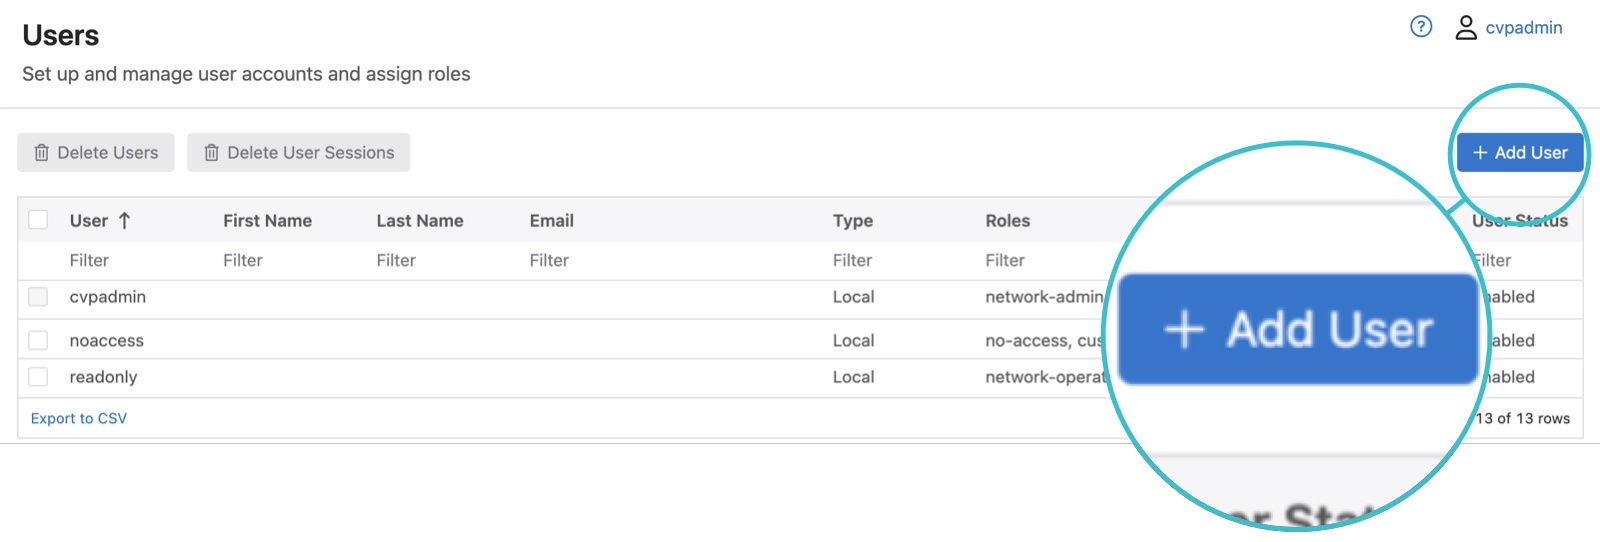Toggle the select-all users checkbox

coord(38,220)
